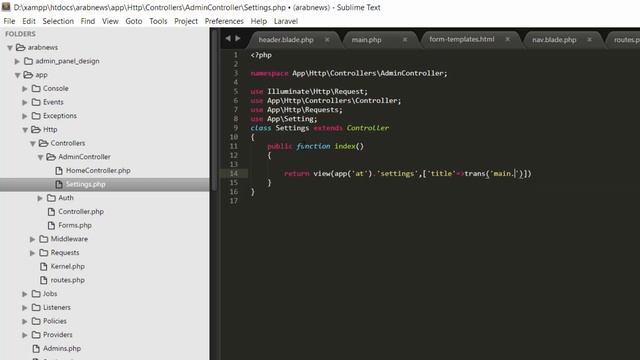The height and width of the screenshot is (360, 640).
Task: Open the Tools menu
Action: tap(158, 21)
